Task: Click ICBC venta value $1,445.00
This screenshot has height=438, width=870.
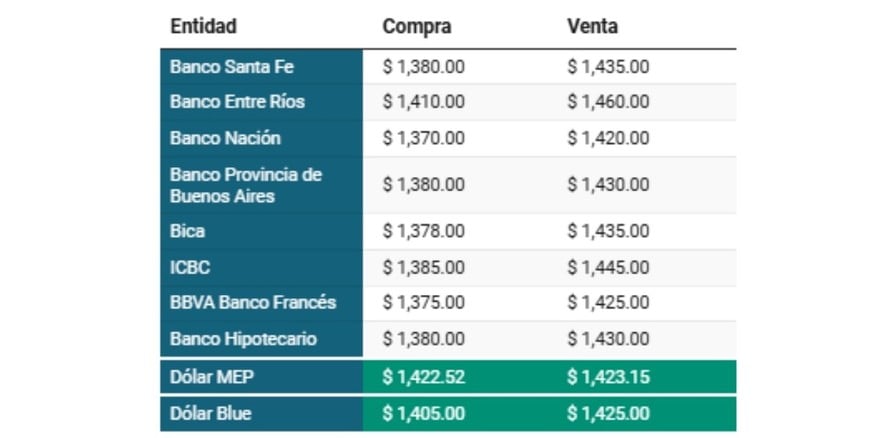Action: 608,267
